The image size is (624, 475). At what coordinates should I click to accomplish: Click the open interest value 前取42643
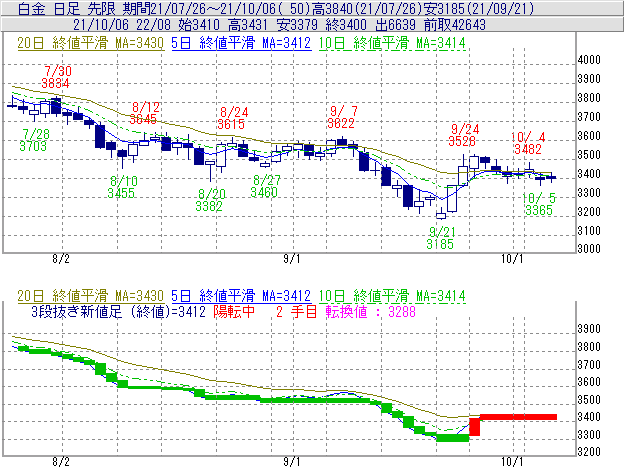tap(455, 25)
